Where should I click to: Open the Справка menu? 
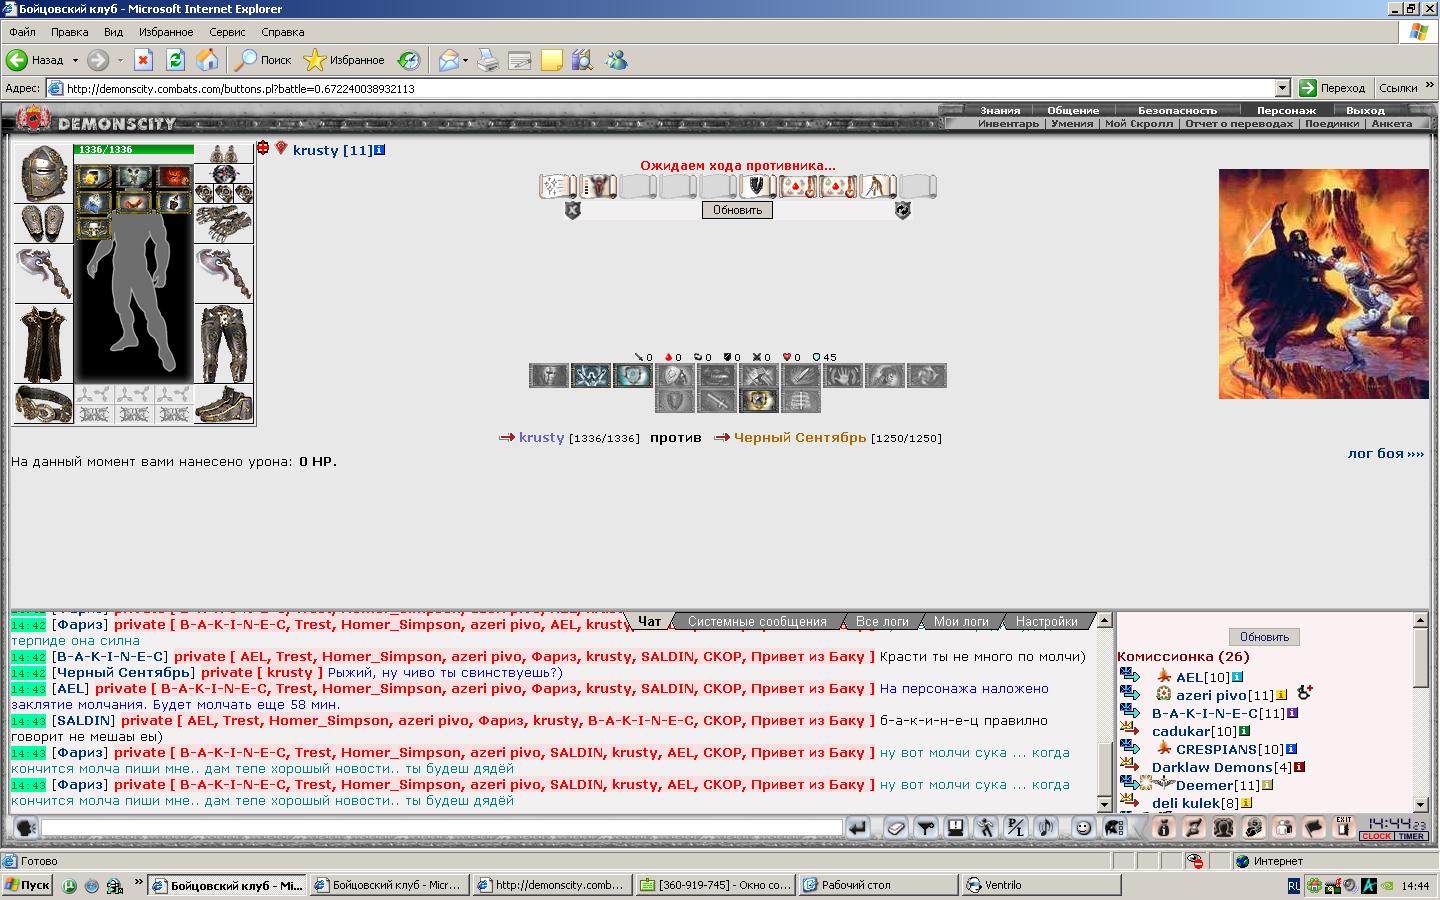[283, 32]
